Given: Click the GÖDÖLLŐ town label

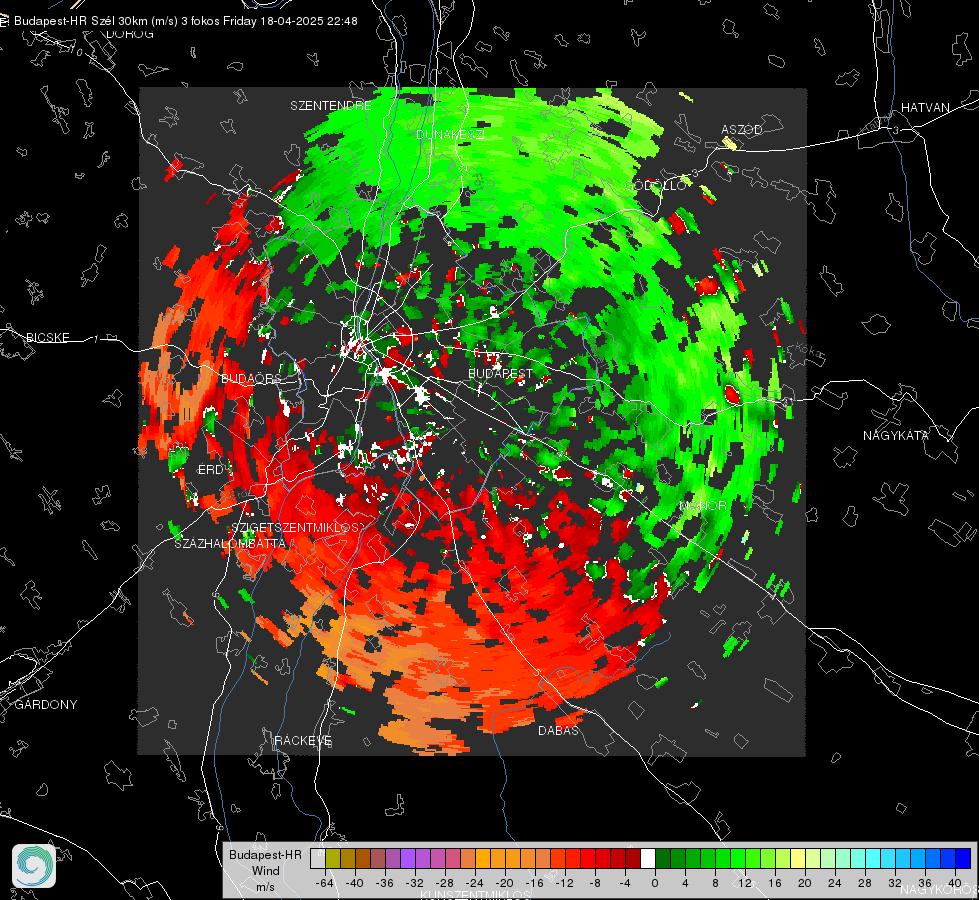Looking at the screenshot, I should (656, 186).
